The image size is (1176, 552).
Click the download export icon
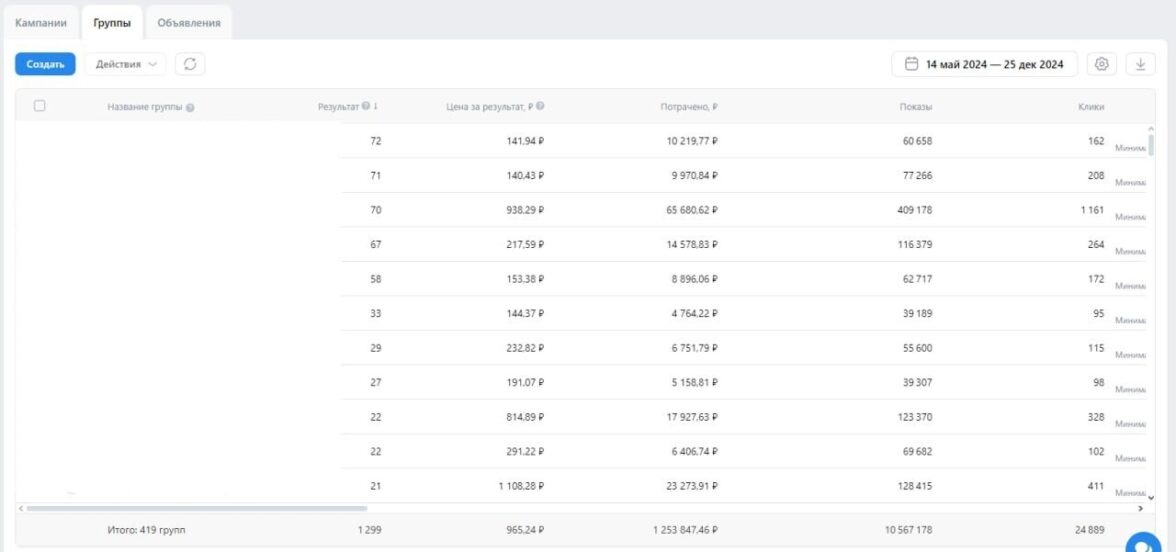[1140, 64]
